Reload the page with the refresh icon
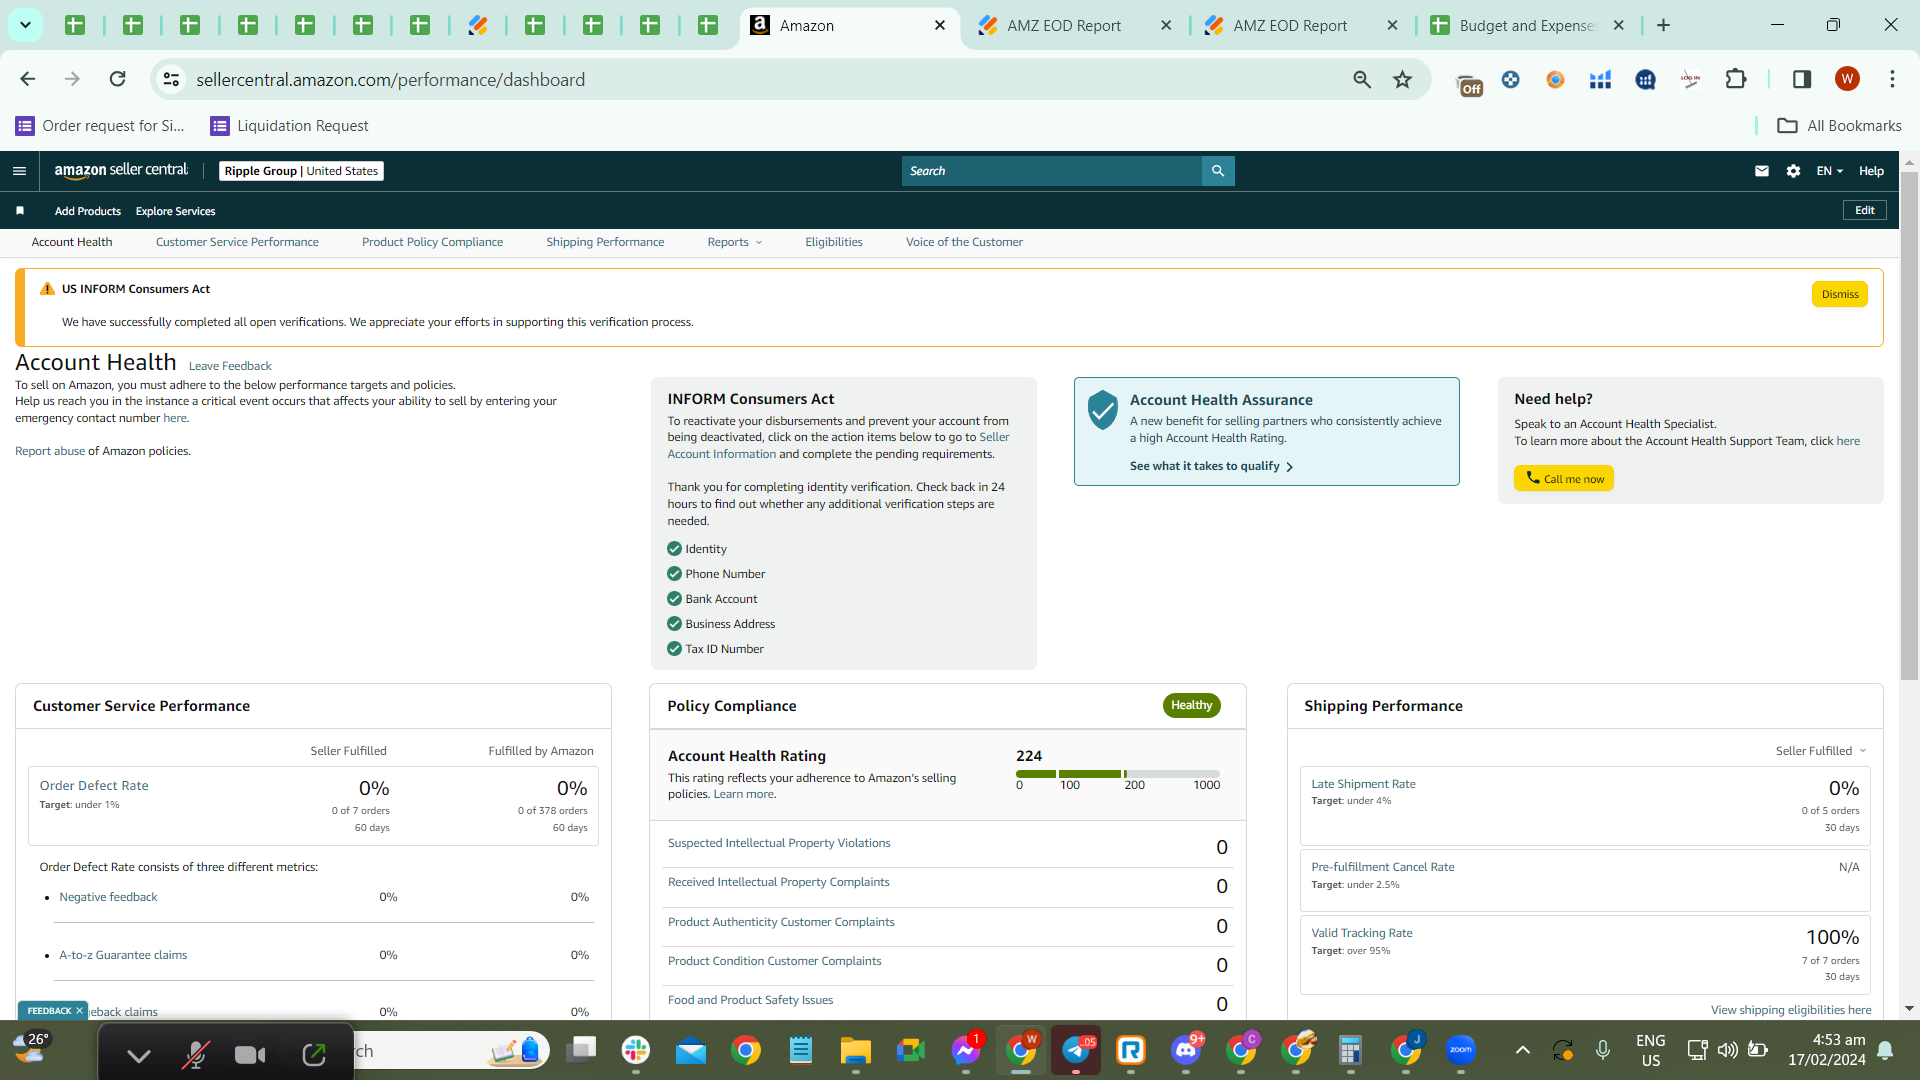The image size is (1920, 1080). click(x=118, y=79)
